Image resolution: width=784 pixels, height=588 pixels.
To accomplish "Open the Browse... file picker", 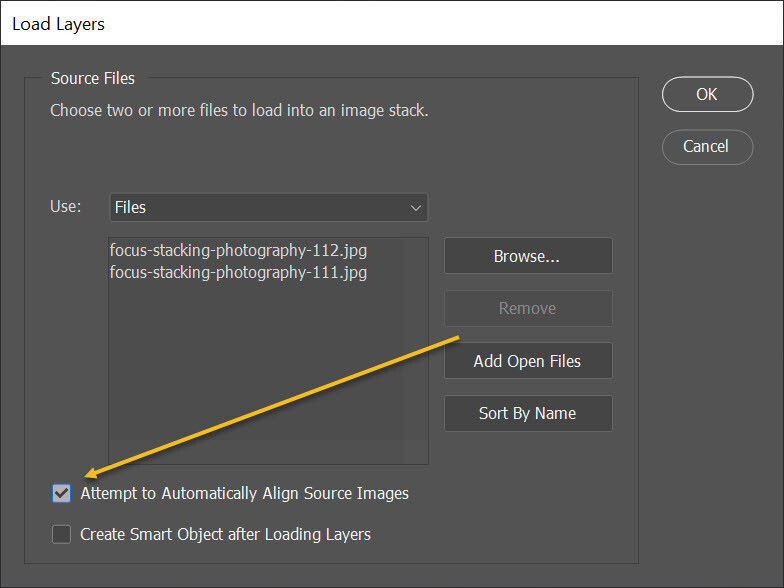I will 528,256.
